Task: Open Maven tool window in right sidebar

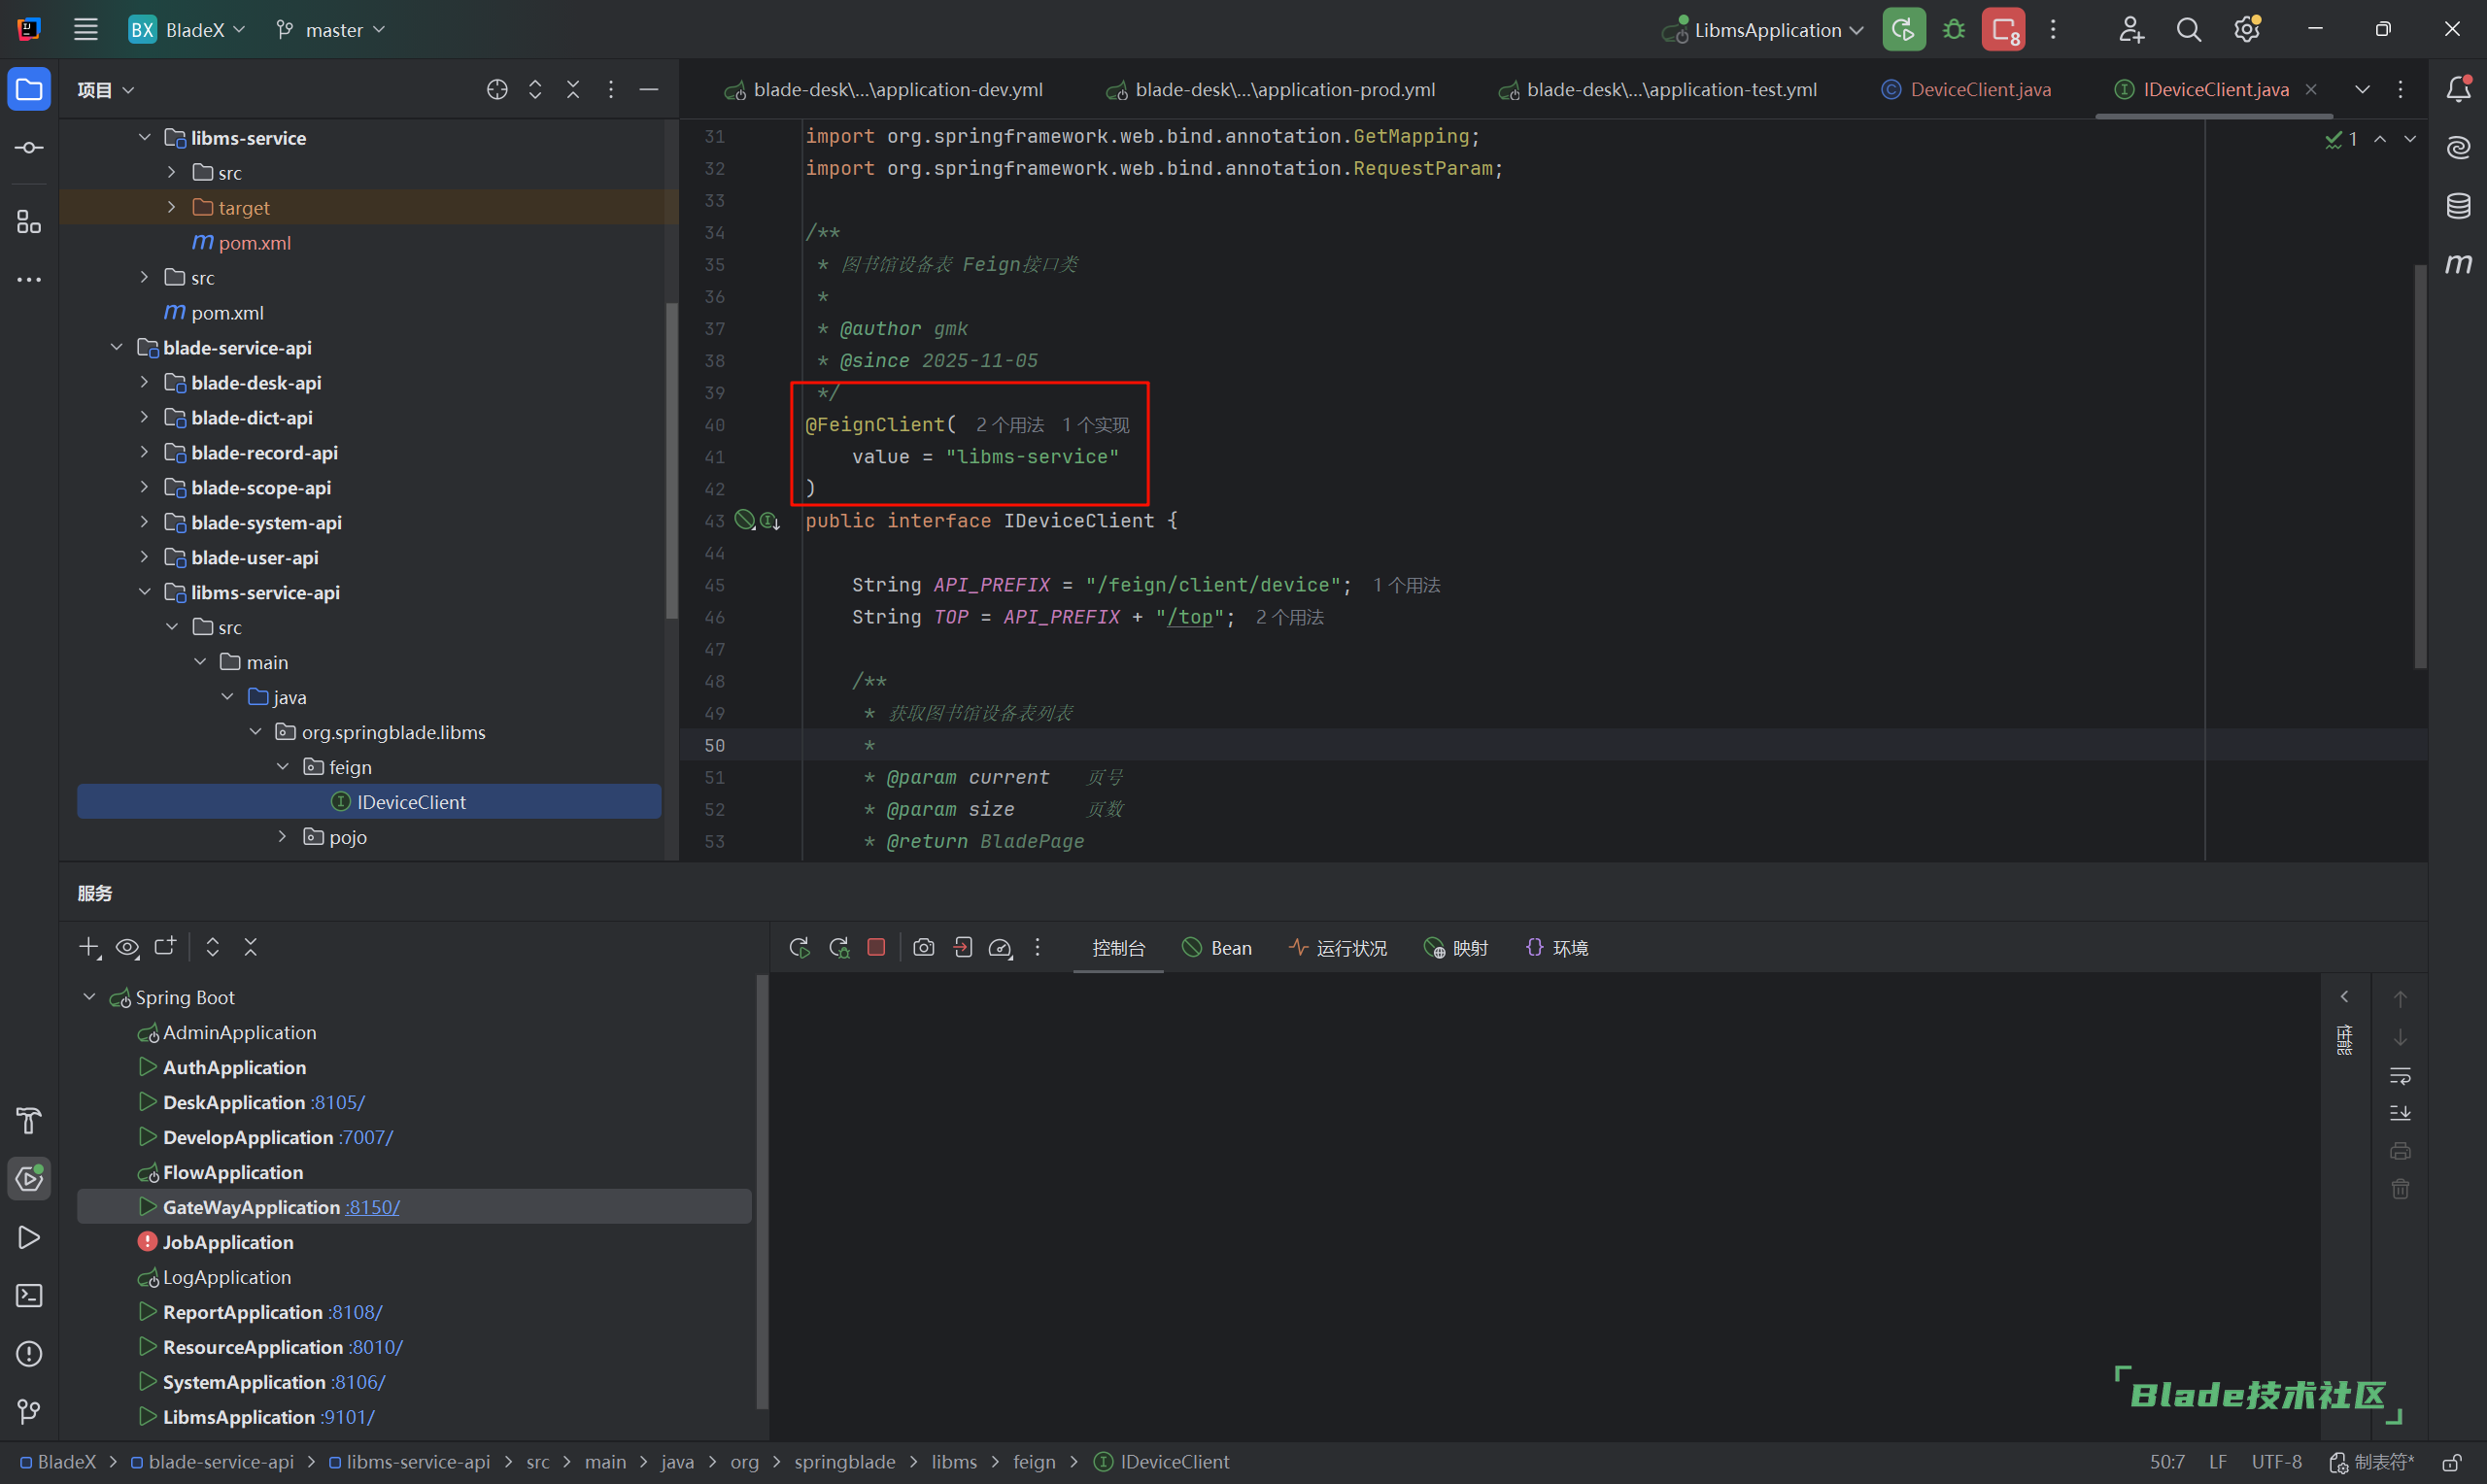Action: (2458, 264)
